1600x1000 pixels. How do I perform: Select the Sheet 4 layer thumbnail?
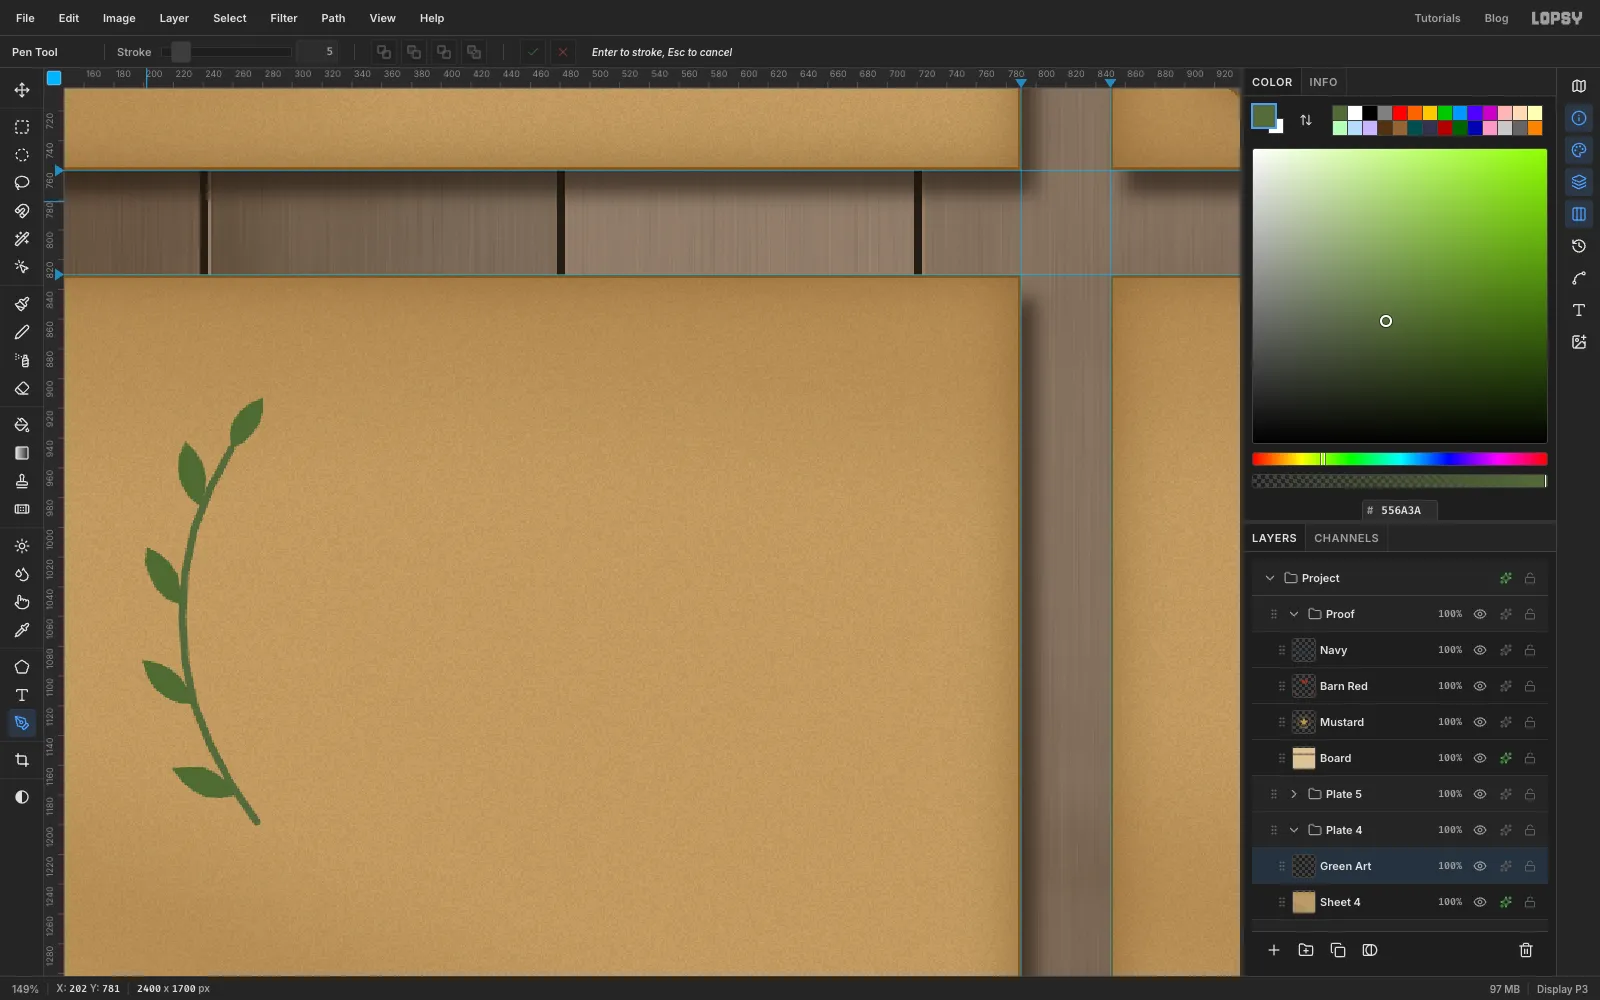[x=1304, y=902]
